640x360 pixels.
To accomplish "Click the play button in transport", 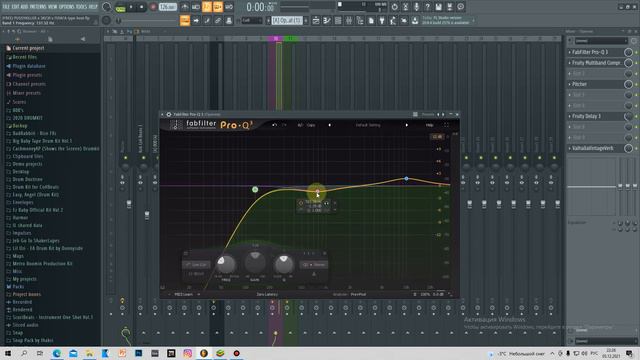I will coord(131,7).
